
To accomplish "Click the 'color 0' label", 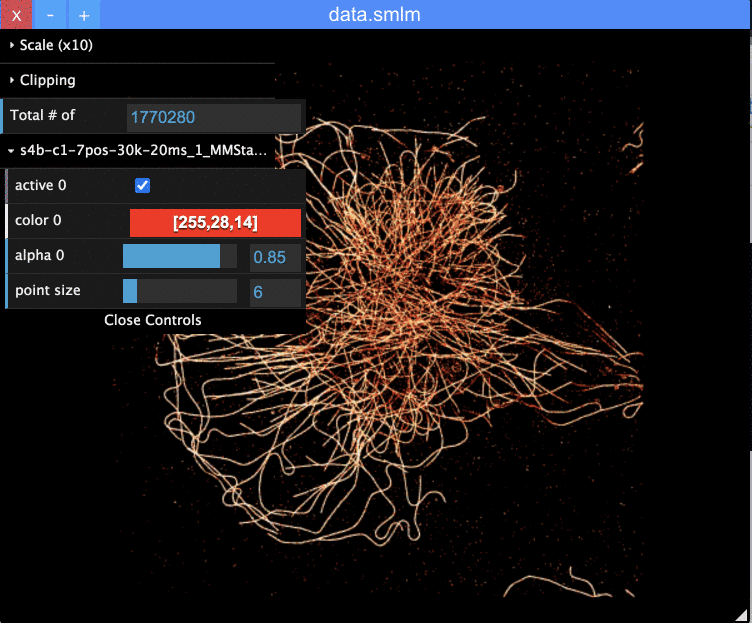I will coord(38,221).
